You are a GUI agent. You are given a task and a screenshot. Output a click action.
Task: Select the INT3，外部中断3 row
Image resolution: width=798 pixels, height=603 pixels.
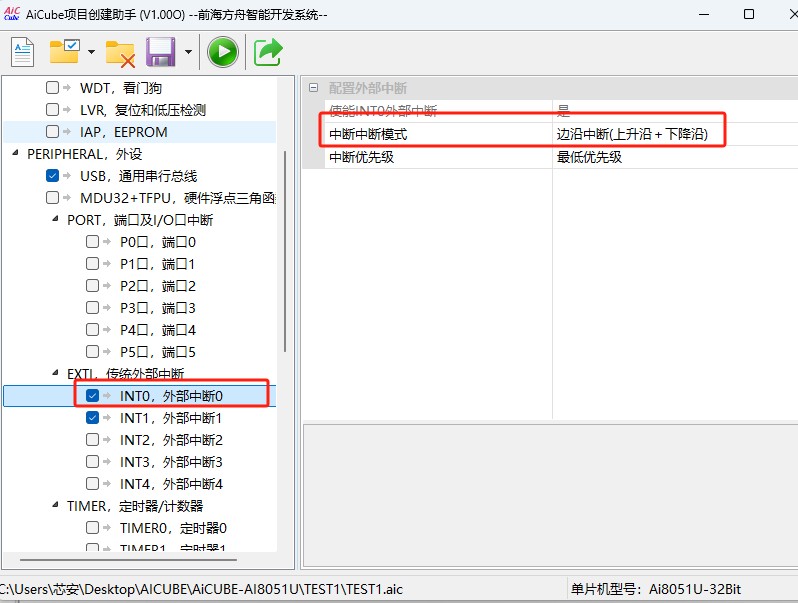(x=171, y=462)
